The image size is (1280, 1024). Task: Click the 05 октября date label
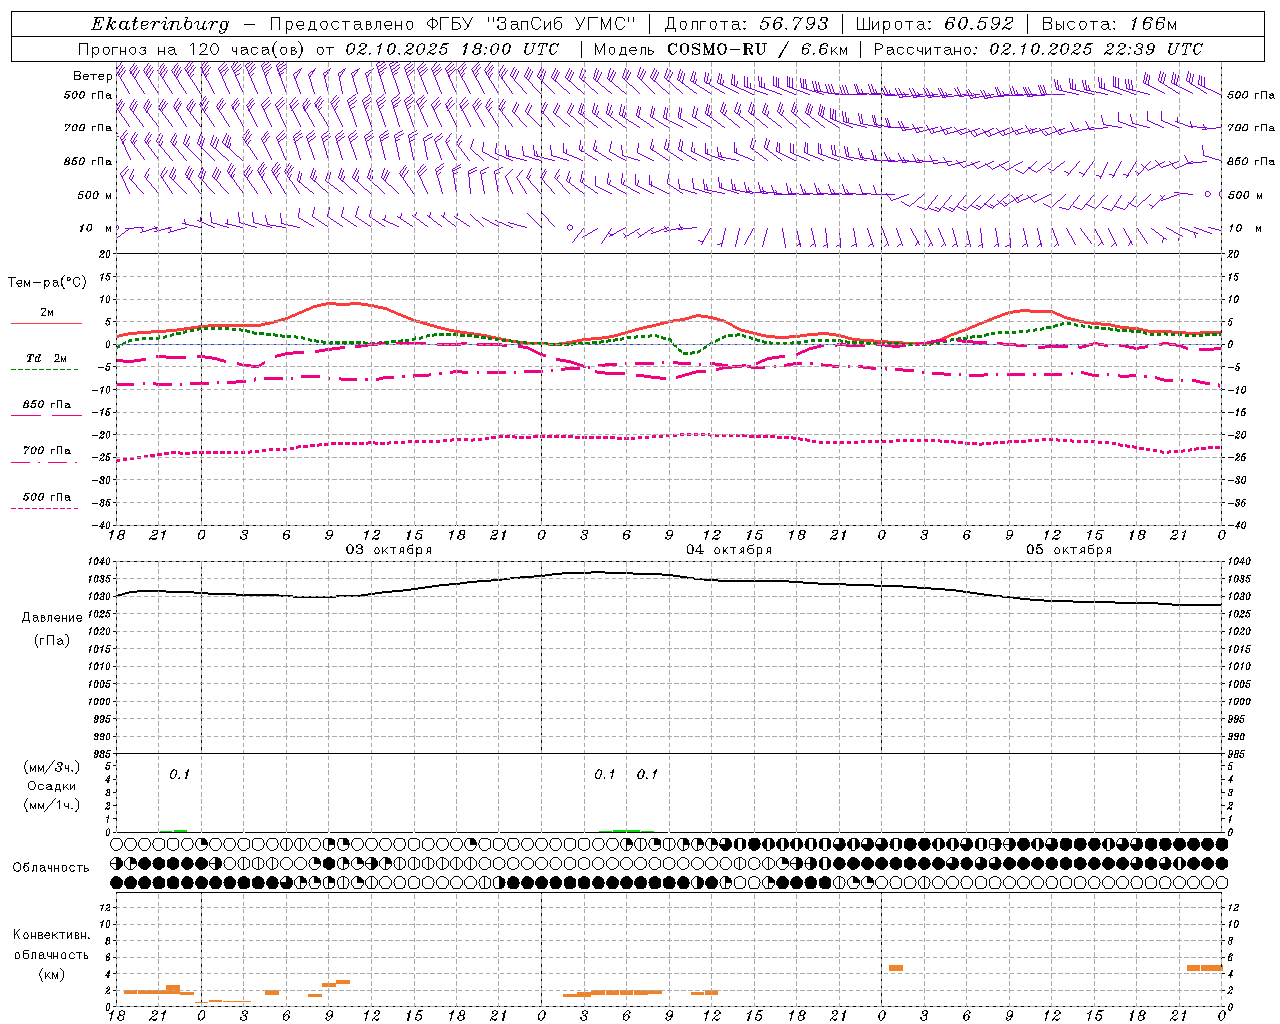coord(1069,550)
